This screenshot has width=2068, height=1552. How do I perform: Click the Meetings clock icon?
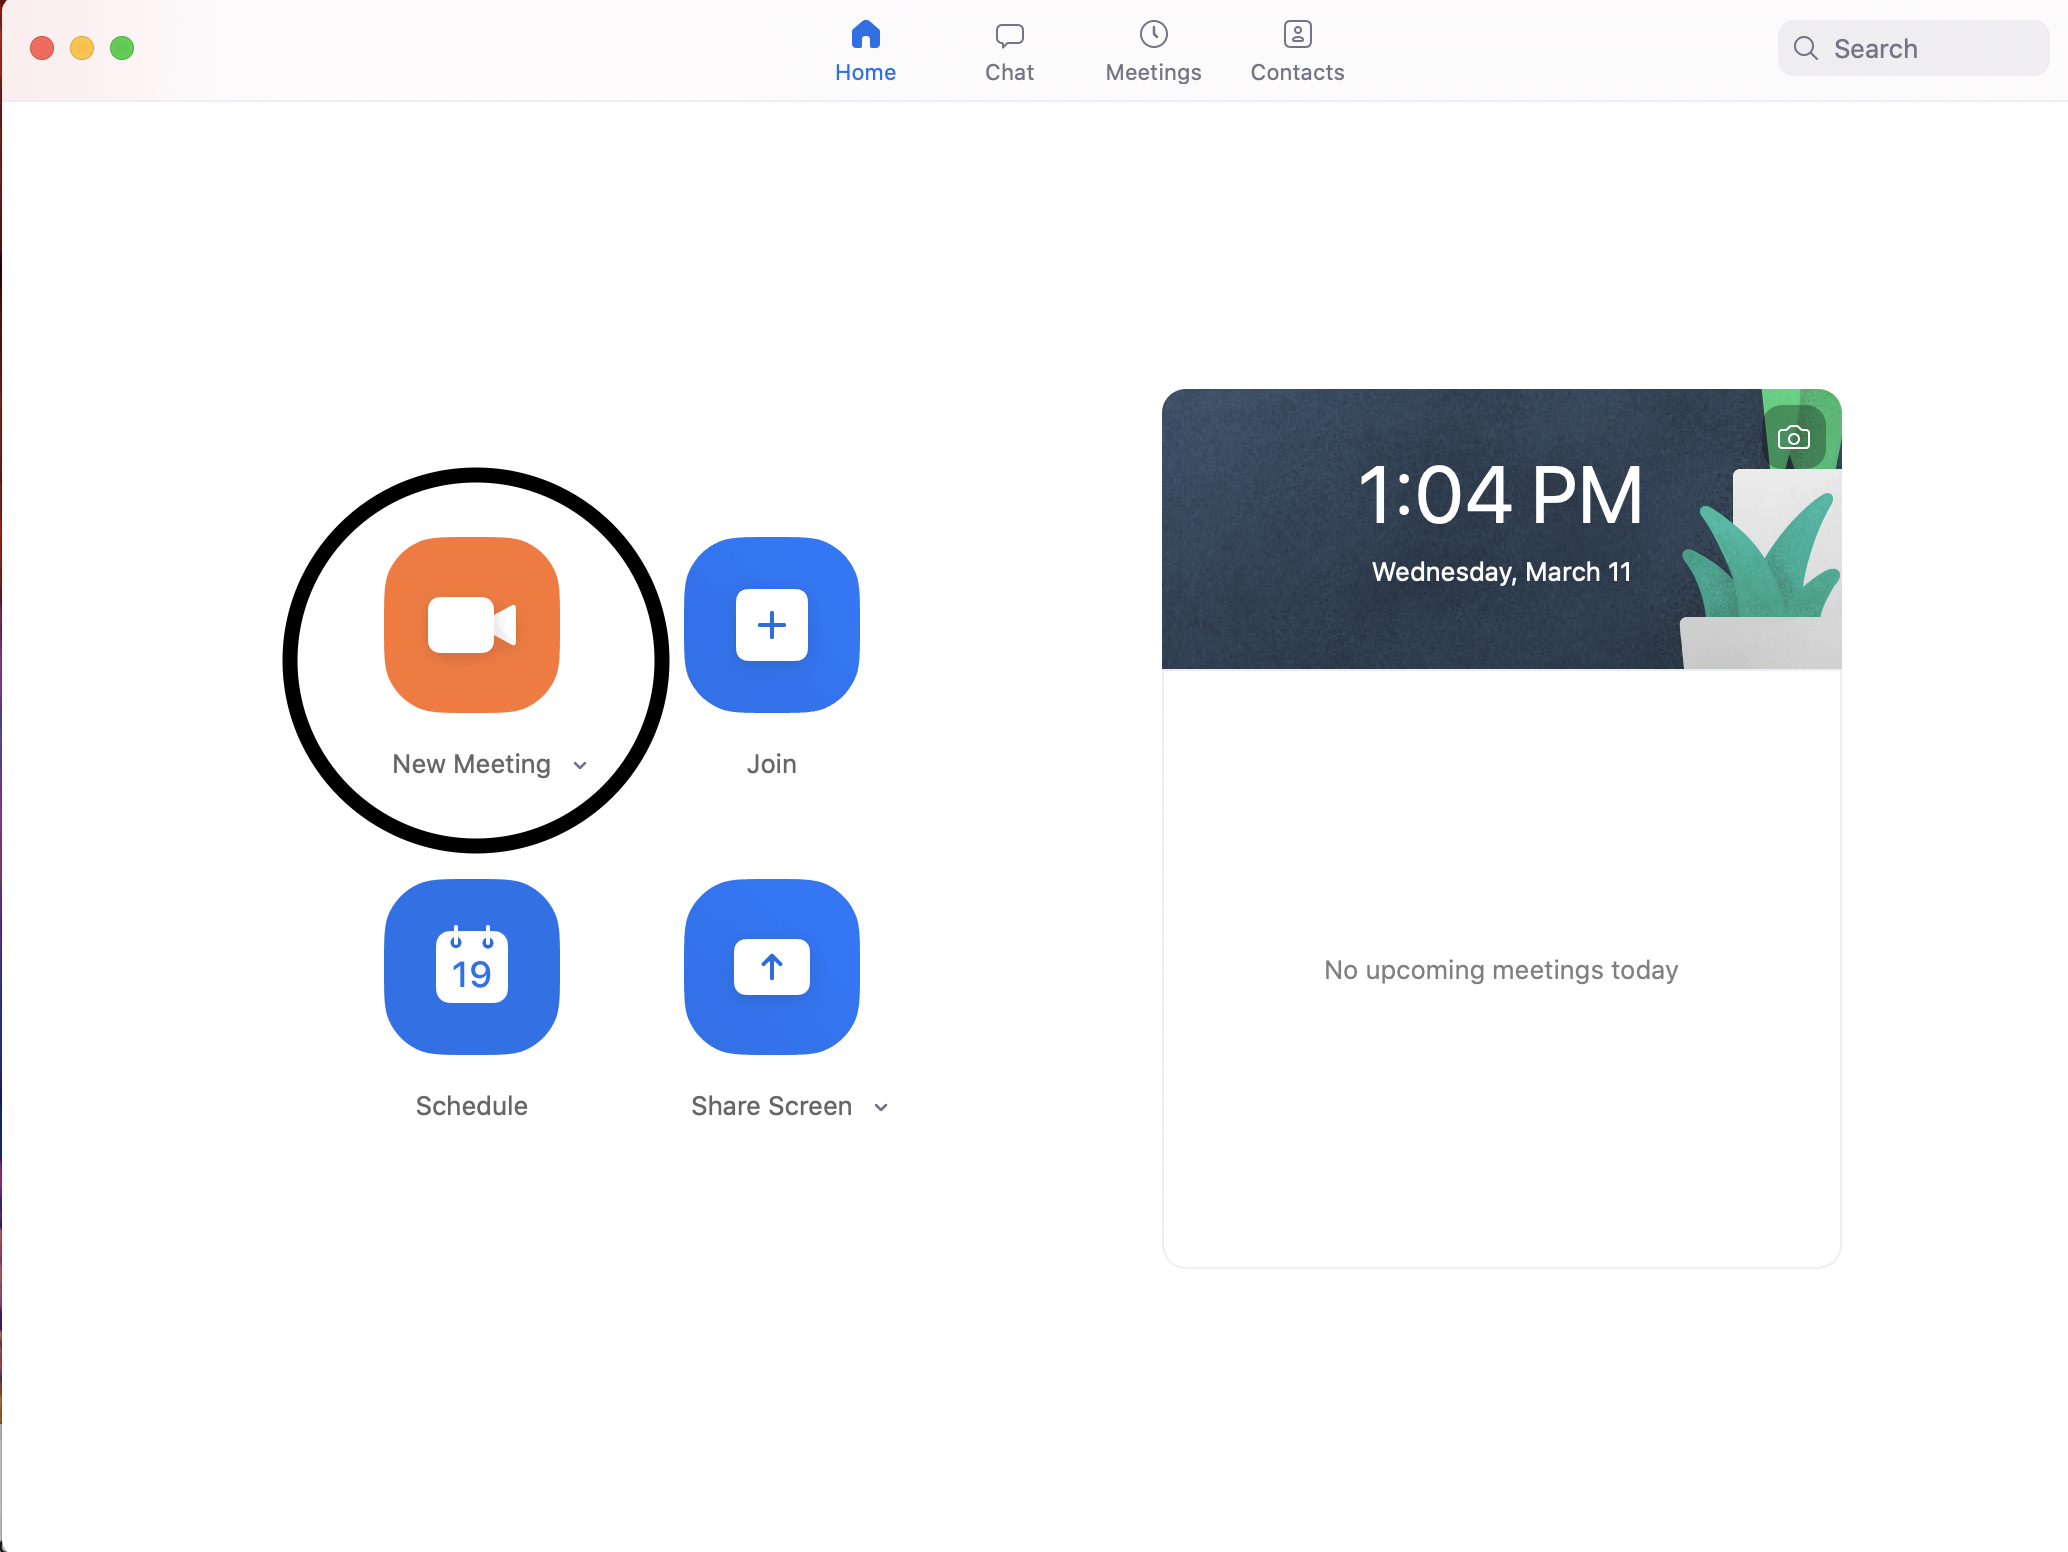(1153, 35)
